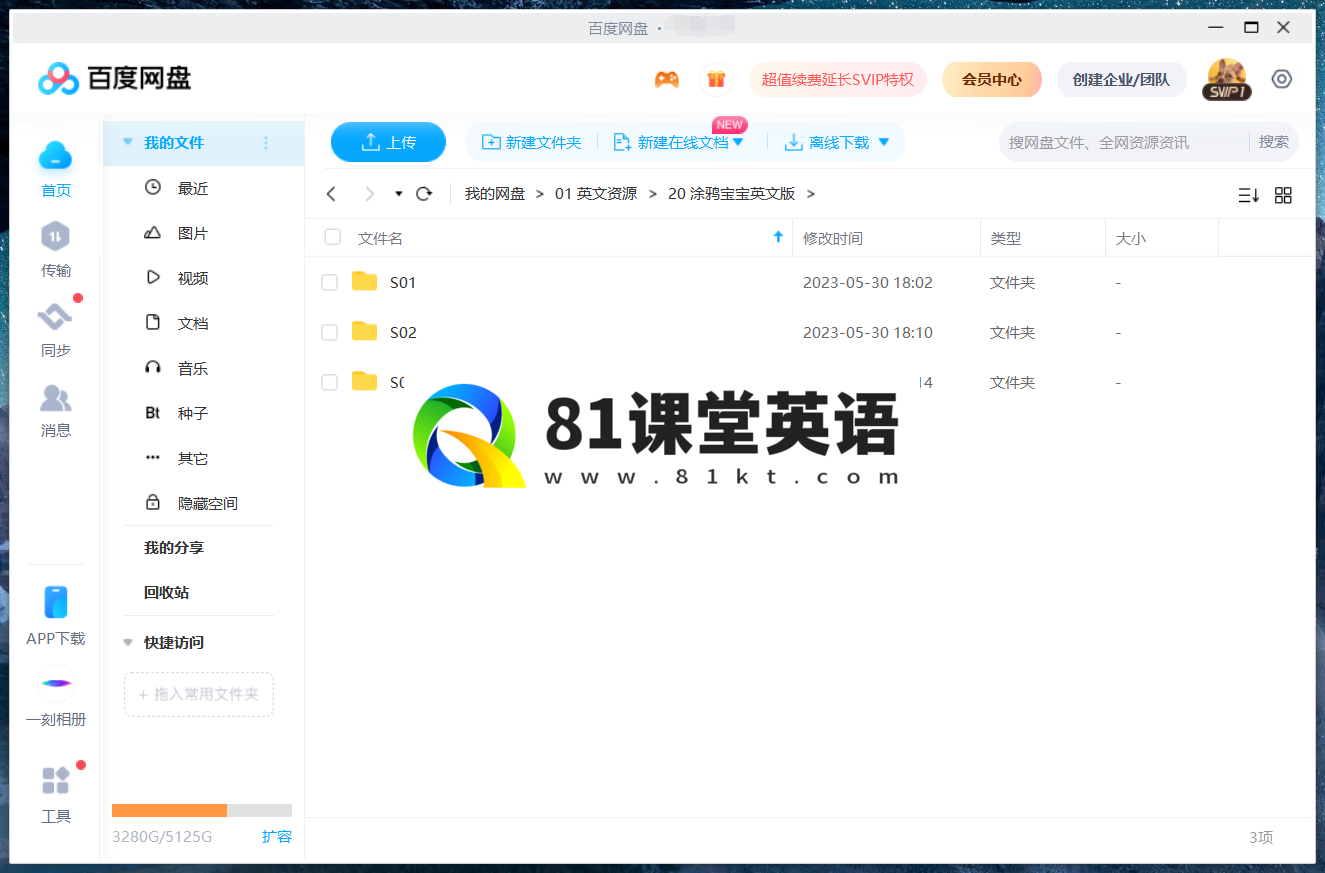The image size is (1325, 873).
Task: Sort by 类型 column header
Action: [1006, 238]
